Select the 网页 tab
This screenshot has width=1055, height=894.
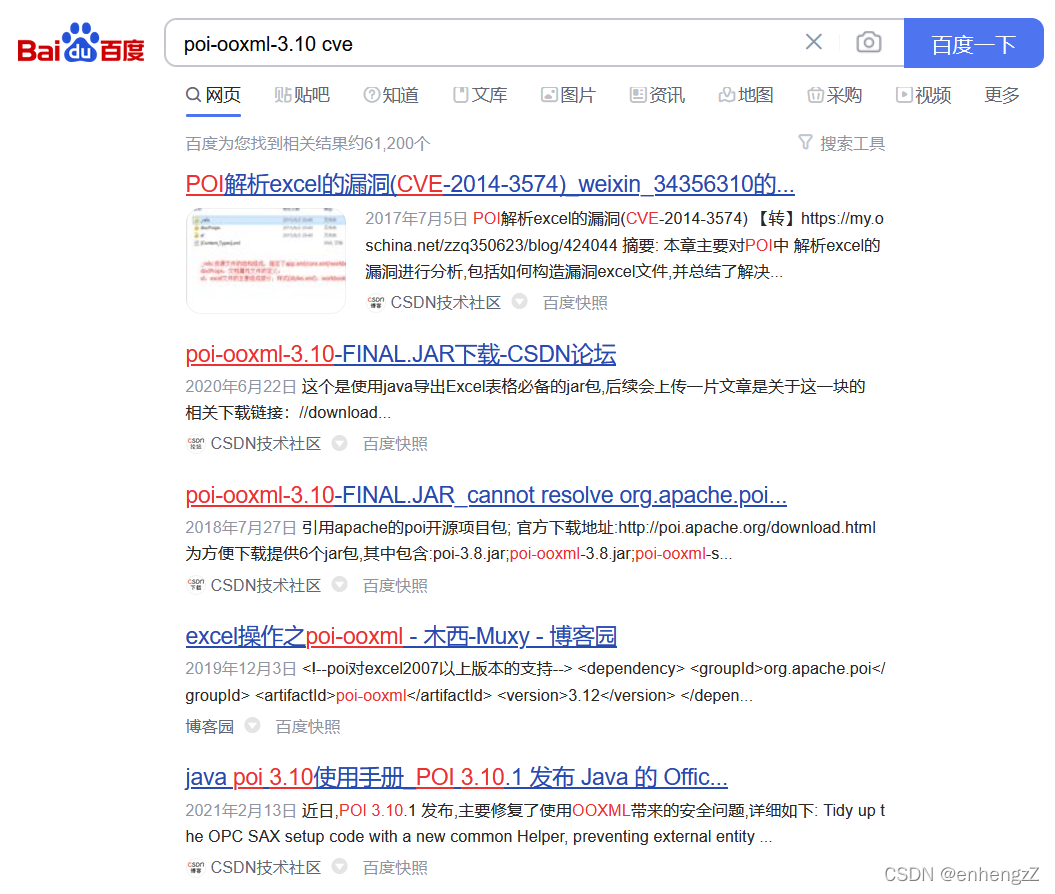point(213,95)
